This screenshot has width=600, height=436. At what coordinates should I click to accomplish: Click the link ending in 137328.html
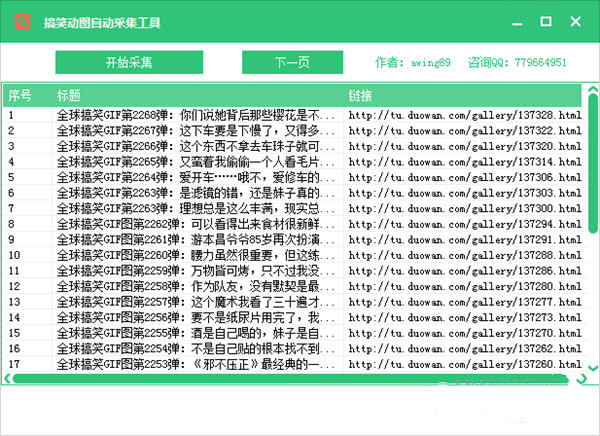[x=465, y=115]
